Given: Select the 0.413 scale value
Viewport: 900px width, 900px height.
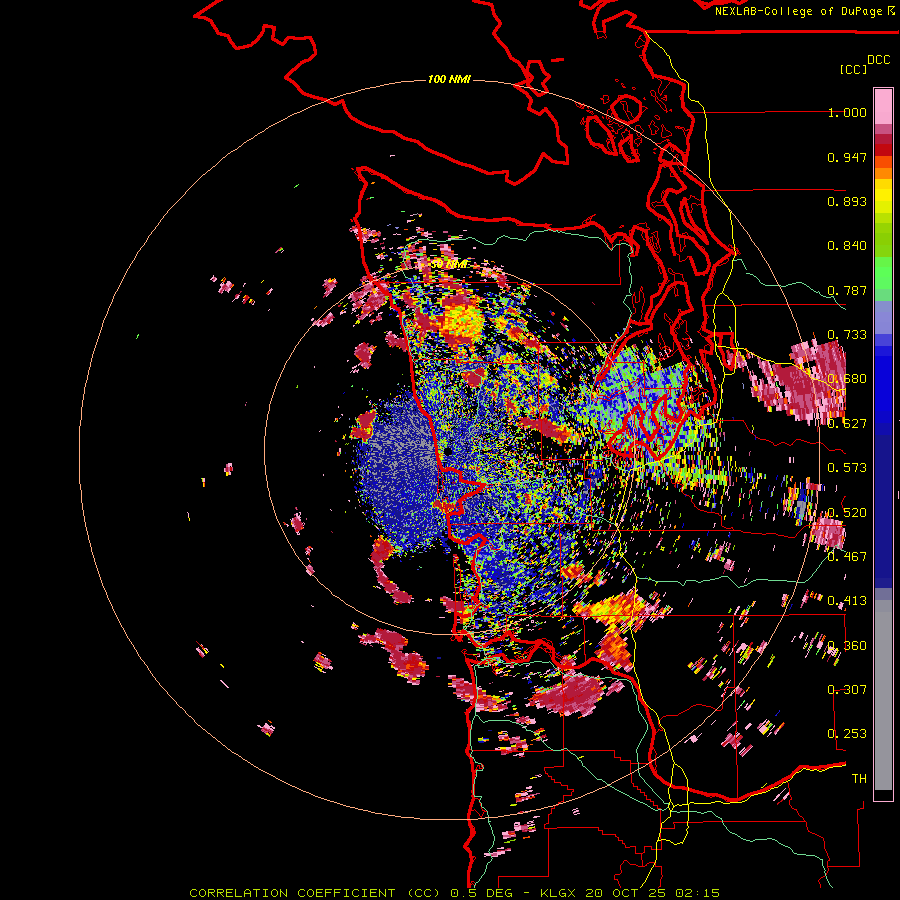Looking at the screenshot, I should tap(847, 601).
